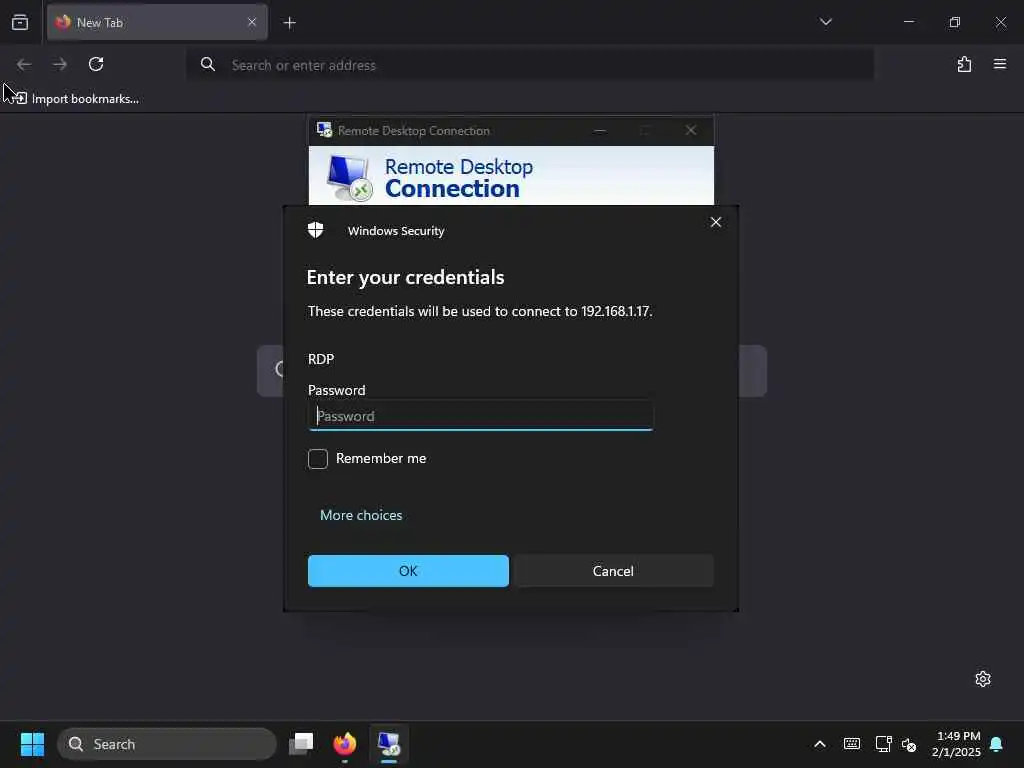
Task: Click the address bar search magnifier icon
Action: pyautogui.click(x=208, y=64)
